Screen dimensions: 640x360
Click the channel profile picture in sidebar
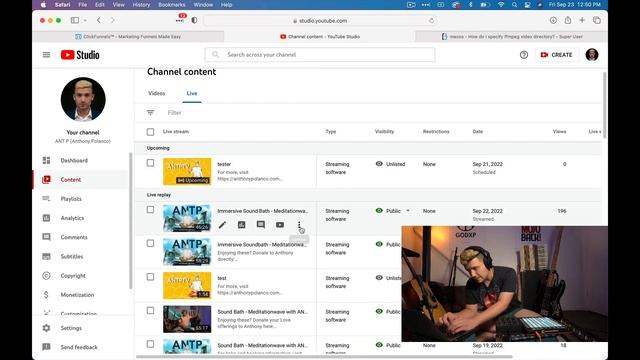click(83, 99)
